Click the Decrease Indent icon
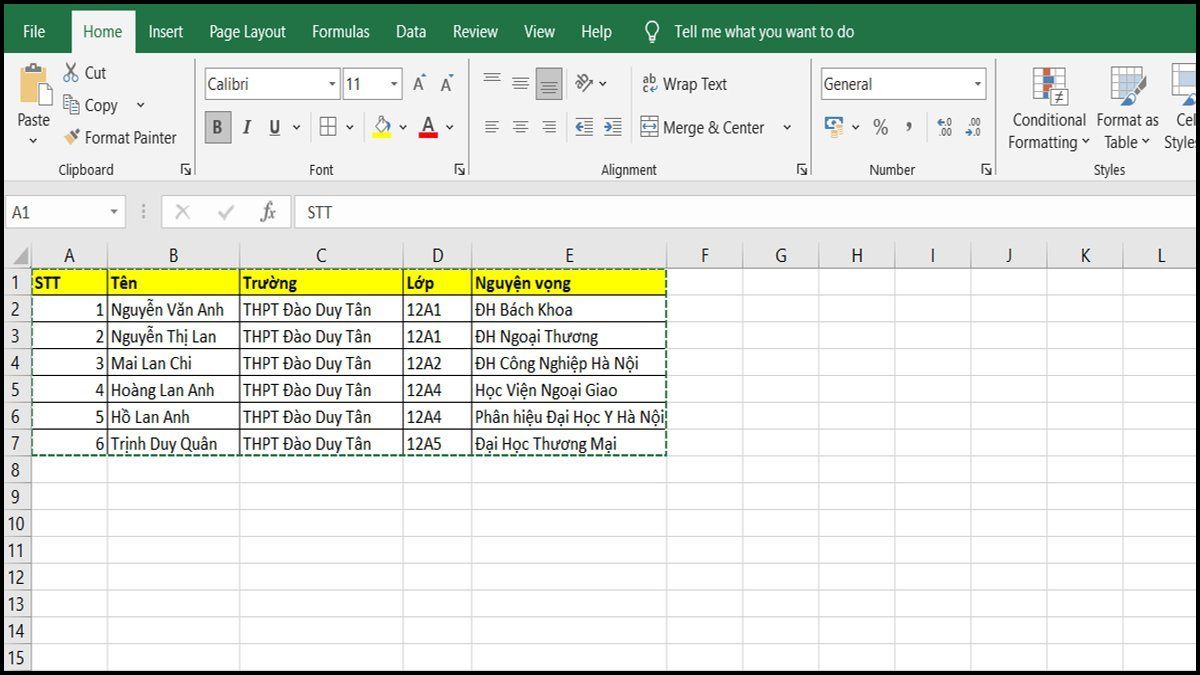The width and height of the screenshot is (1200, 675). coord(584,127)
